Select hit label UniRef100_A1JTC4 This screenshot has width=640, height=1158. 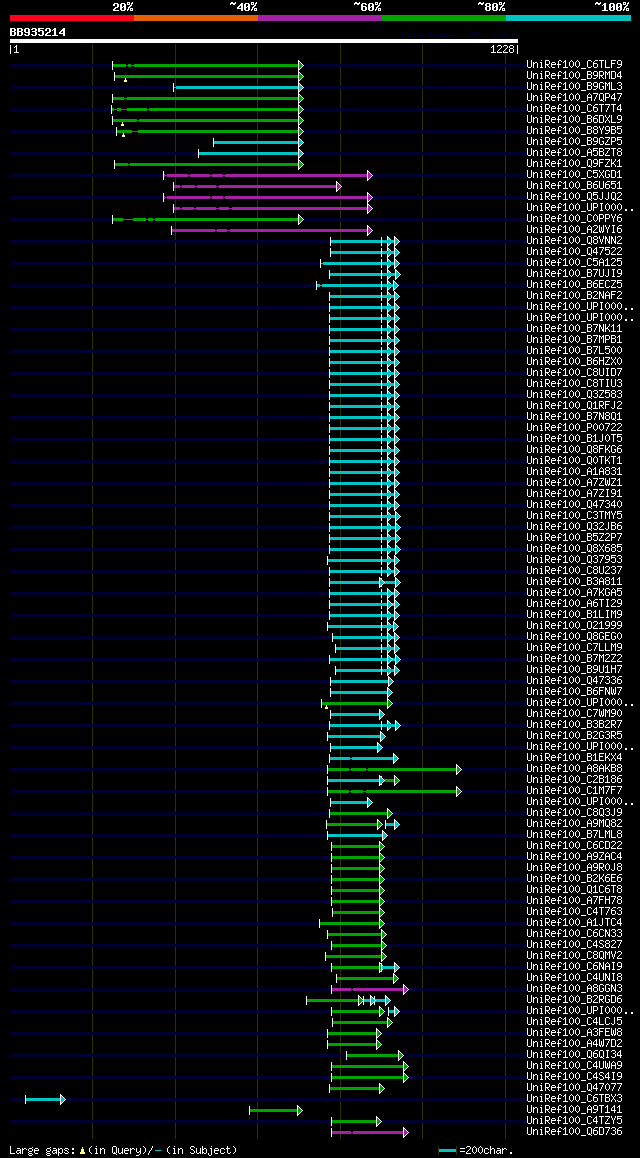pyautogui.click(x=574, y=922)
